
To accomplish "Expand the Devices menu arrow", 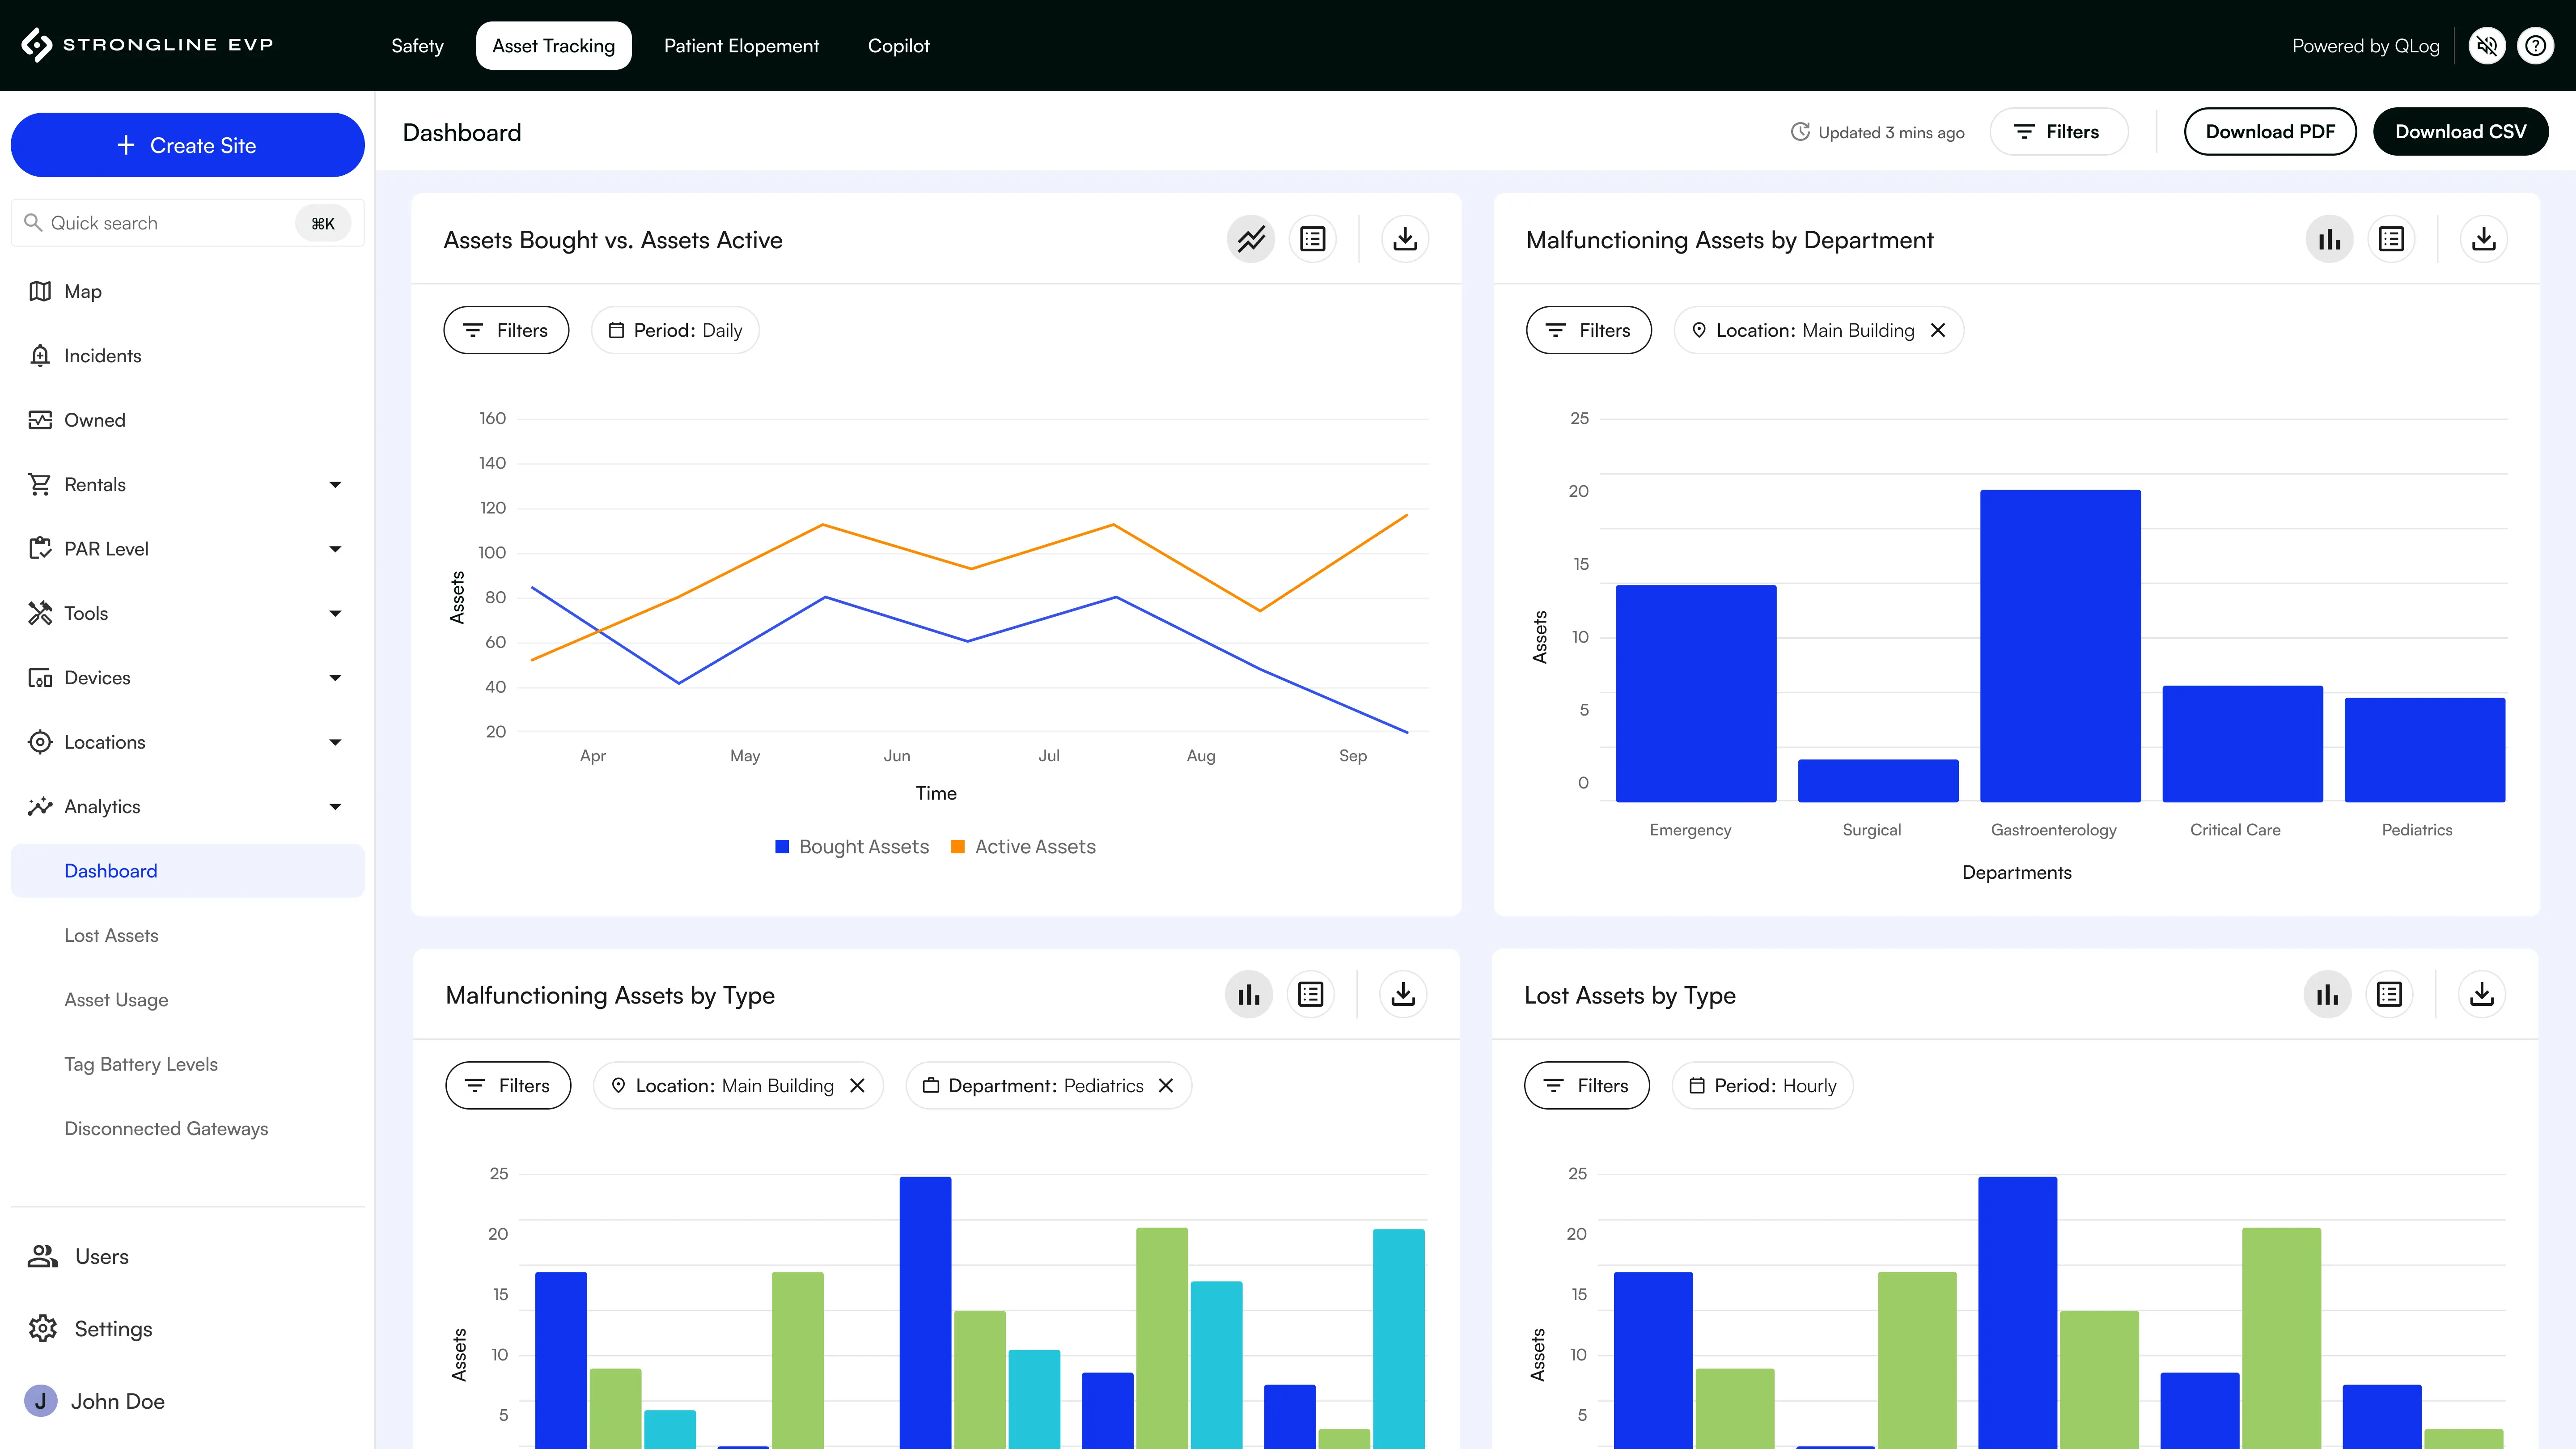I will point(335,678).
